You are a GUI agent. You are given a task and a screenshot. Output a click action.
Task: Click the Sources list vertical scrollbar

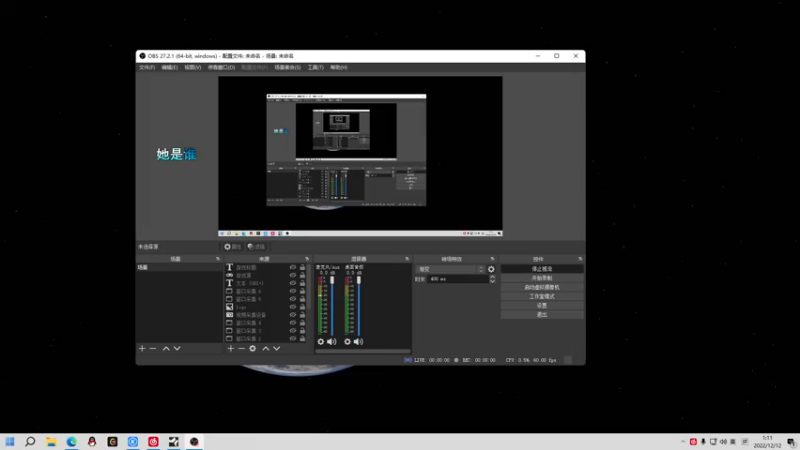click(308, 287)
